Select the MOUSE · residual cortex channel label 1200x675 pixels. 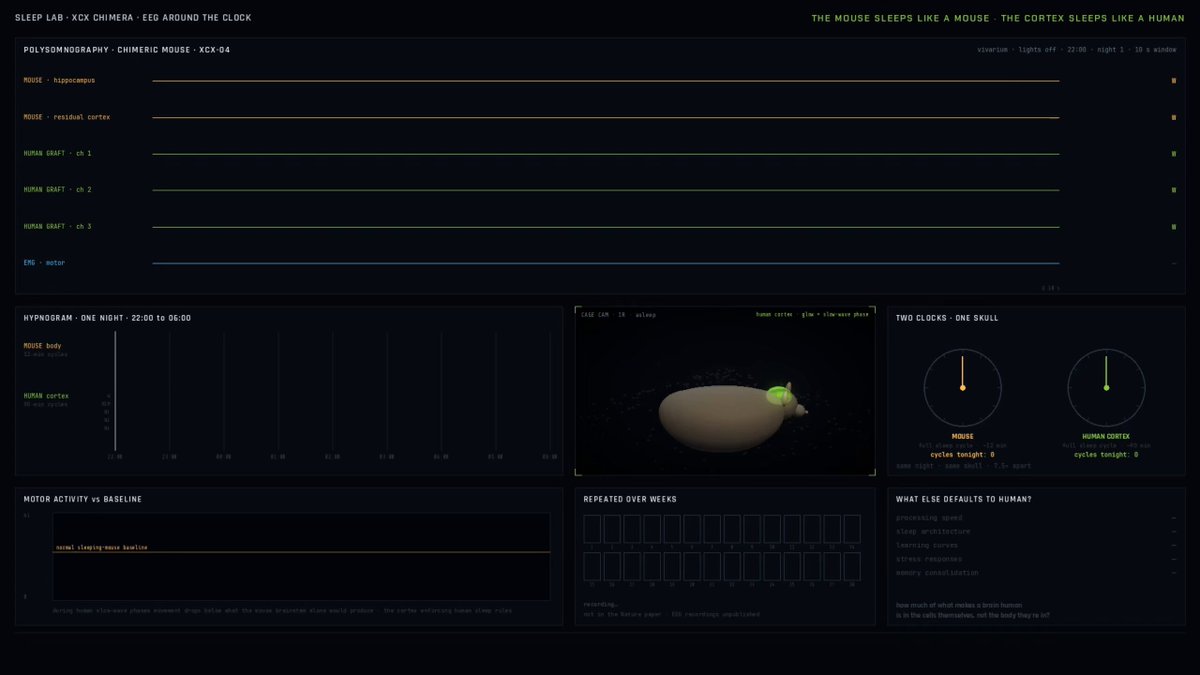(x=67, y=117)
